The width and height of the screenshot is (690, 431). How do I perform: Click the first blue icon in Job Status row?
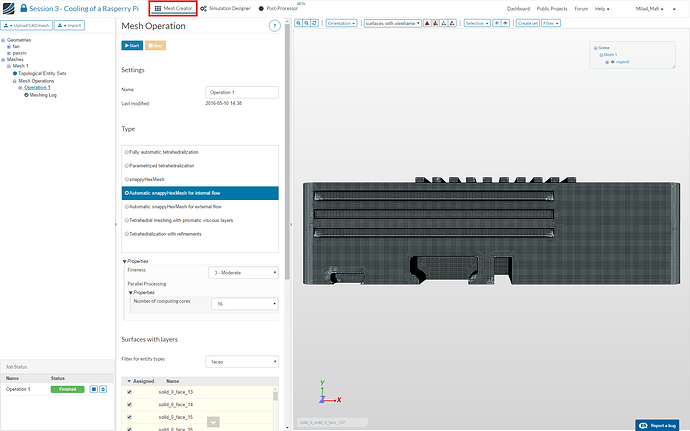point(93,388)
